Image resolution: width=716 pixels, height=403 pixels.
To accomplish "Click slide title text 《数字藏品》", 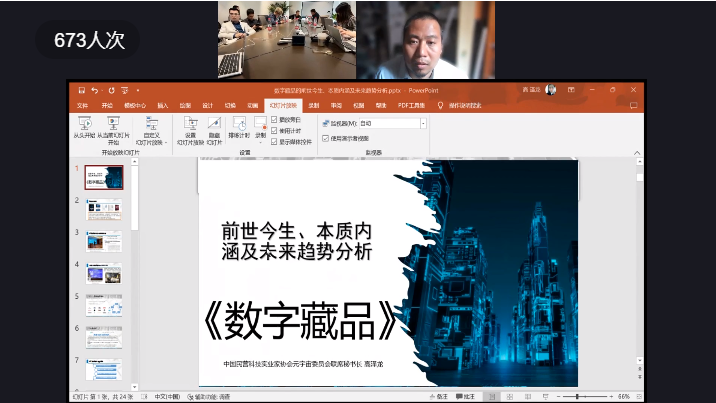I will pyautogui.click(x=300, y=321).
